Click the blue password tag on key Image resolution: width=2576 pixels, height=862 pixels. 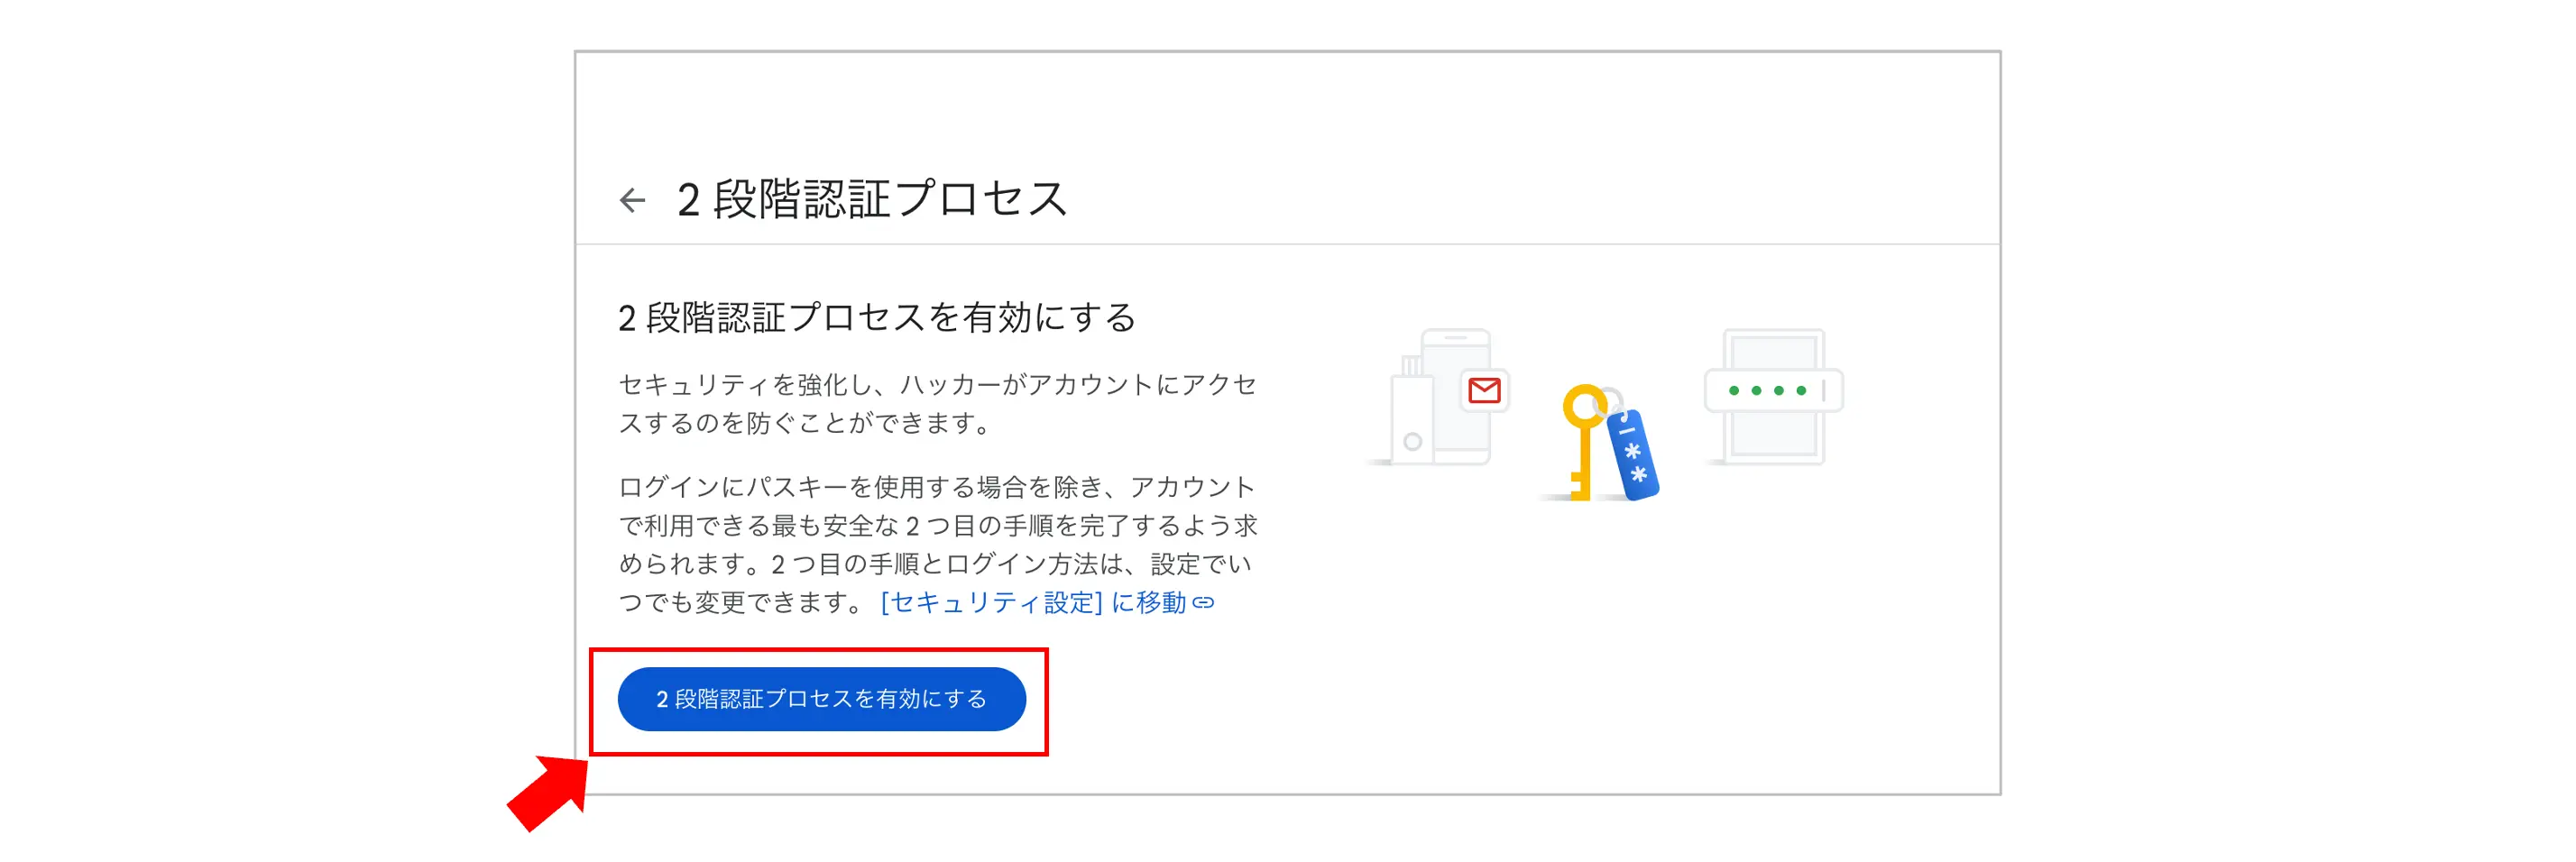click(x=1634, y=455)
